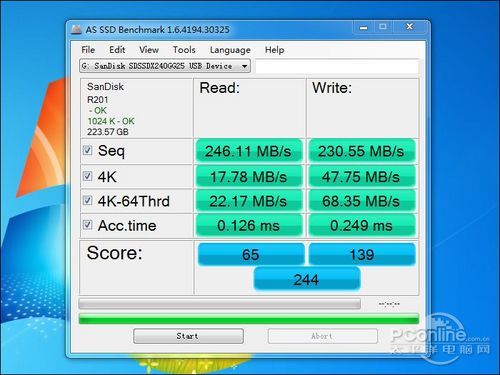Click the R201 firmware text
500x375 pixels.
pos(97,100)
